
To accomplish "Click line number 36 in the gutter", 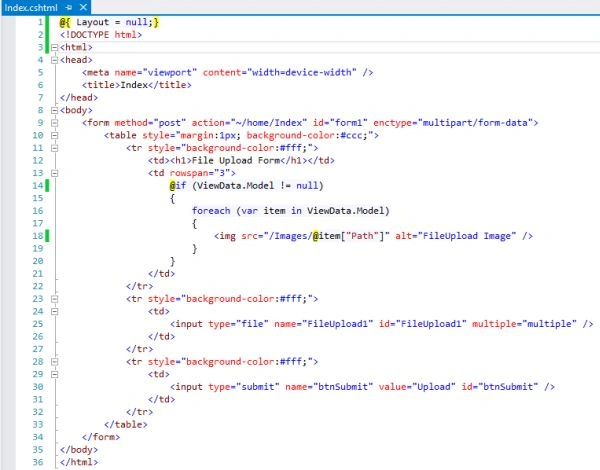I will (x=38, y=462).
